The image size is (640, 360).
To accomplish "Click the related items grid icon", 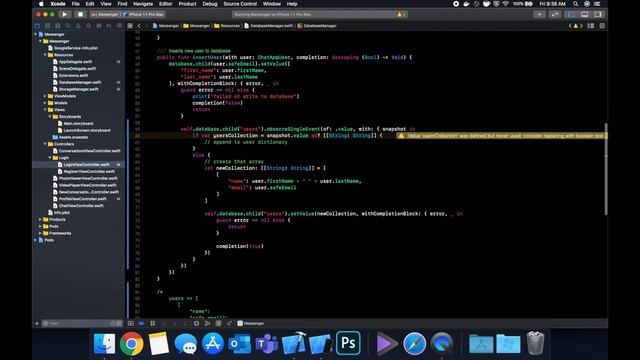I will pyautogui.click(x=130, y=26).
